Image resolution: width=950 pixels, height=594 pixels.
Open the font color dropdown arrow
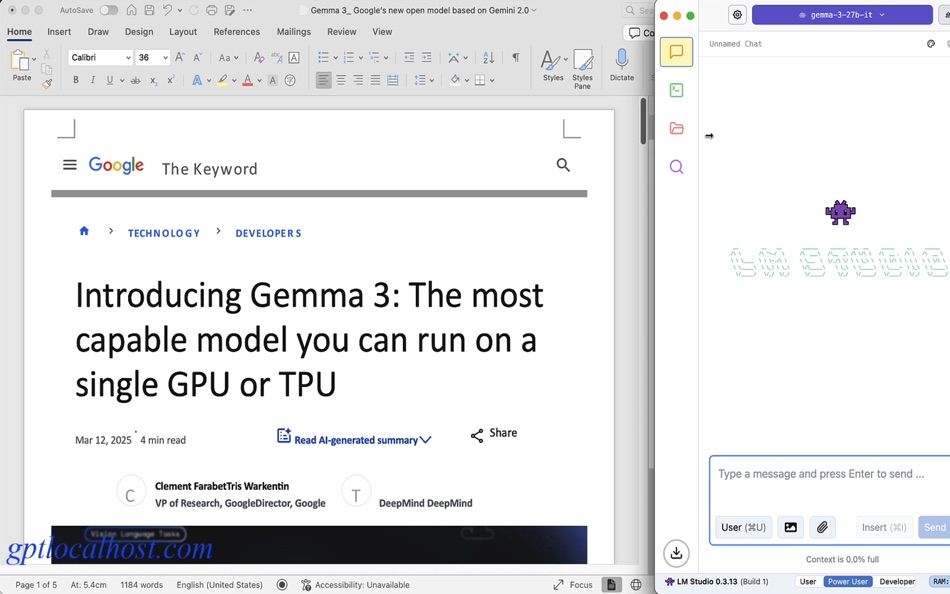259,80
